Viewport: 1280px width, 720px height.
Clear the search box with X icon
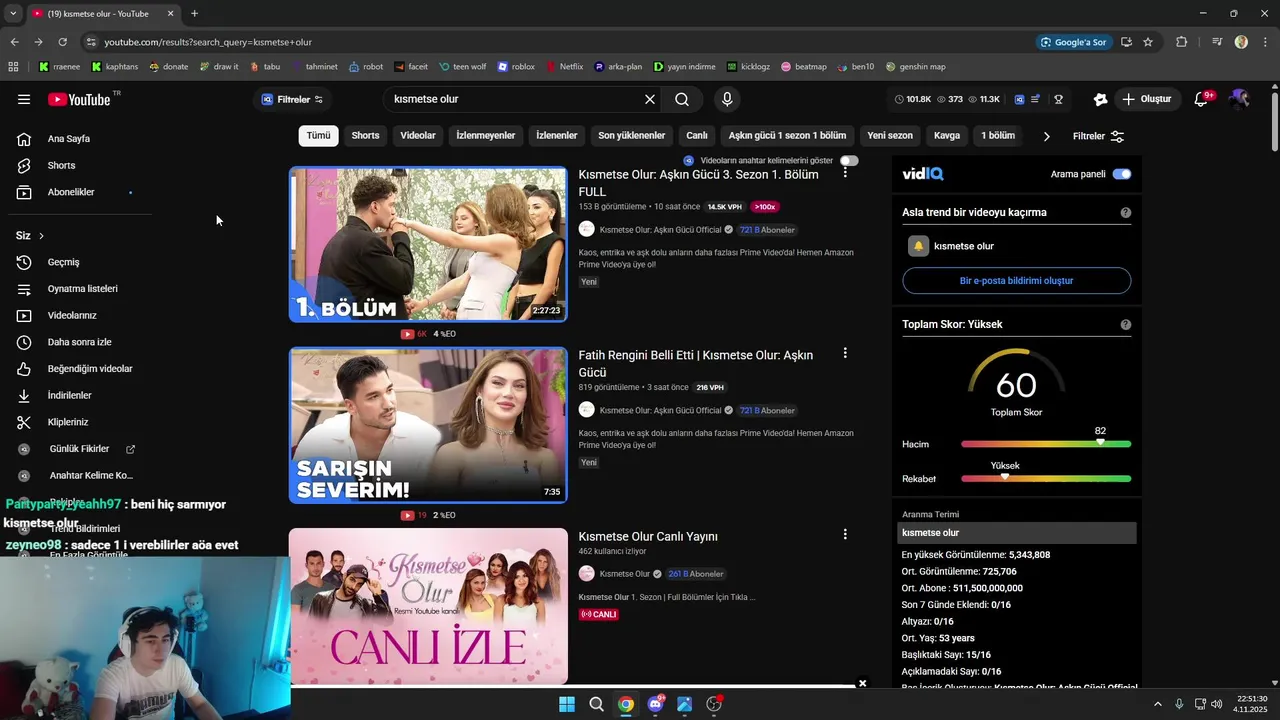pyautogui.click(x=650, y=99)
